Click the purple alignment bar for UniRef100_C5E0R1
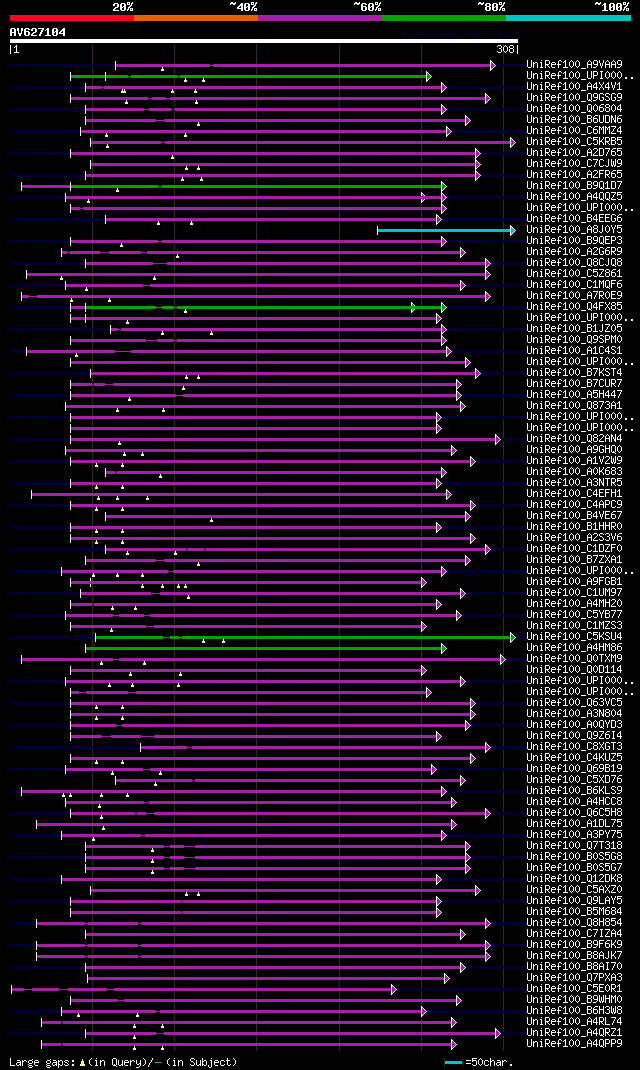 point(203,989)
